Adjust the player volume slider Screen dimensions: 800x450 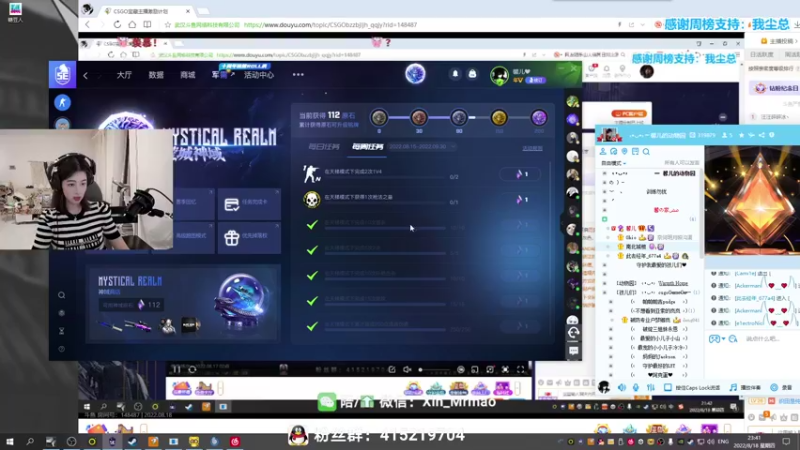click(x=434, y=369)
